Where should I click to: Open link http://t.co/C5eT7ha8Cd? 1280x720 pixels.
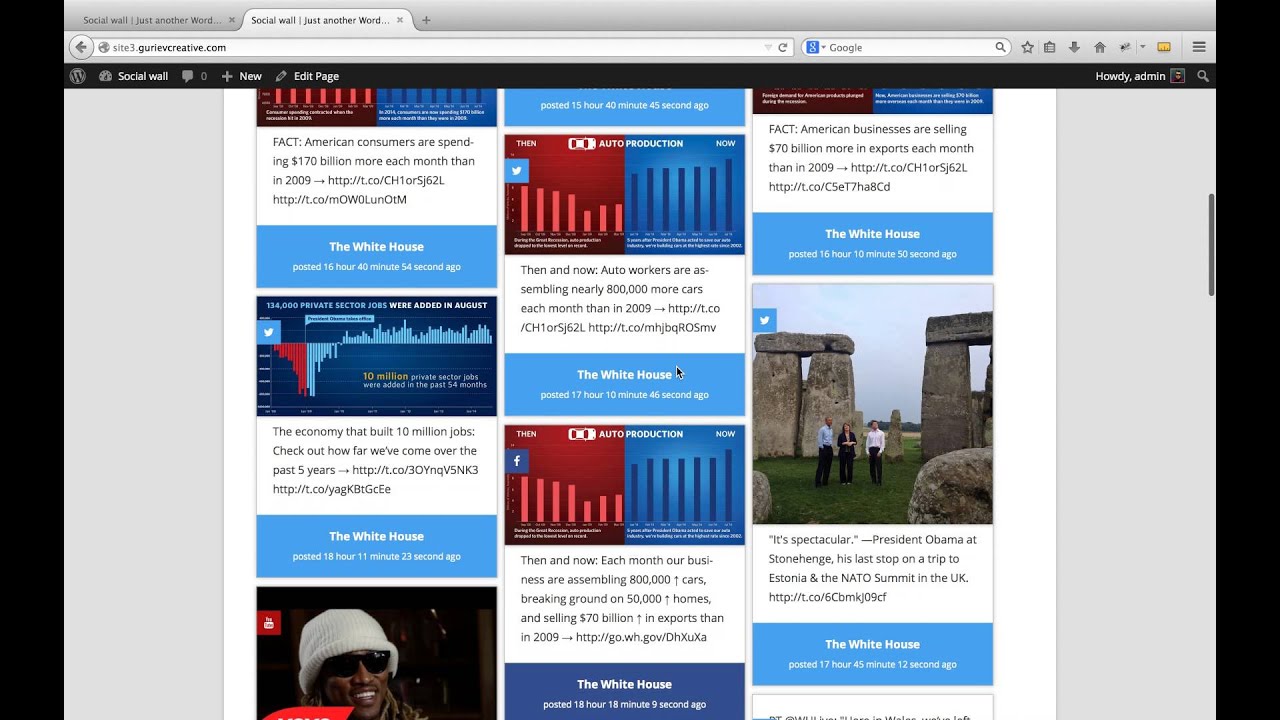[x=829, y=187]
